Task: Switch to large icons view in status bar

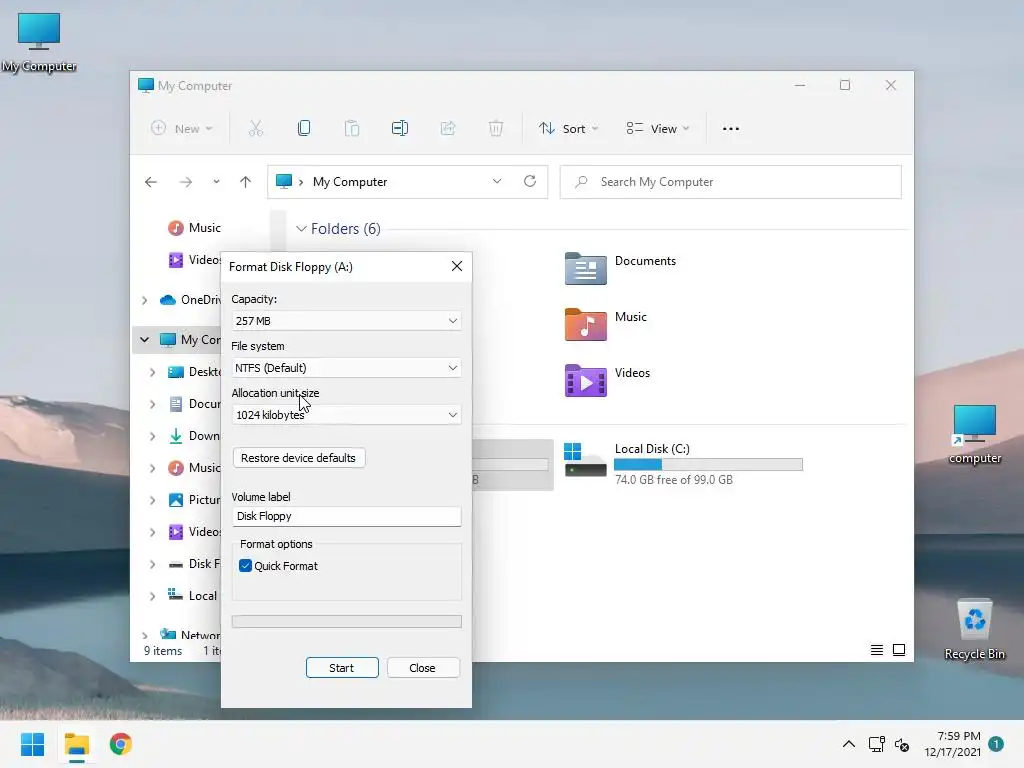Action: (899, 650)
